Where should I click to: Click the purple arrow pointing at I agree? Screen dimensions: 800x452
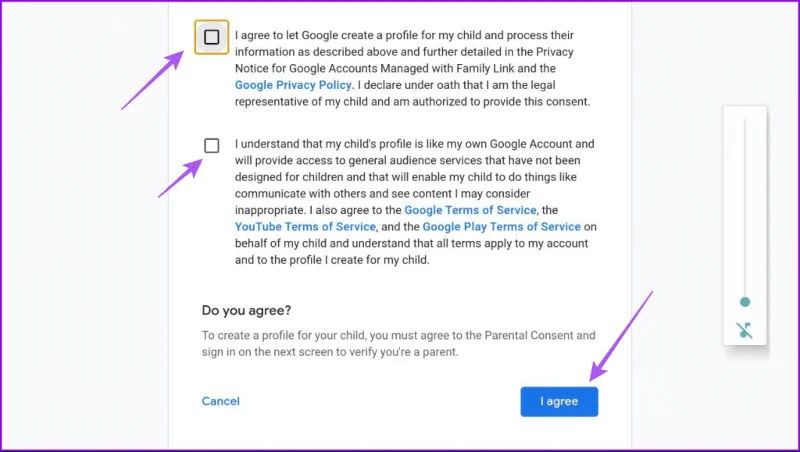click(621, 337)
